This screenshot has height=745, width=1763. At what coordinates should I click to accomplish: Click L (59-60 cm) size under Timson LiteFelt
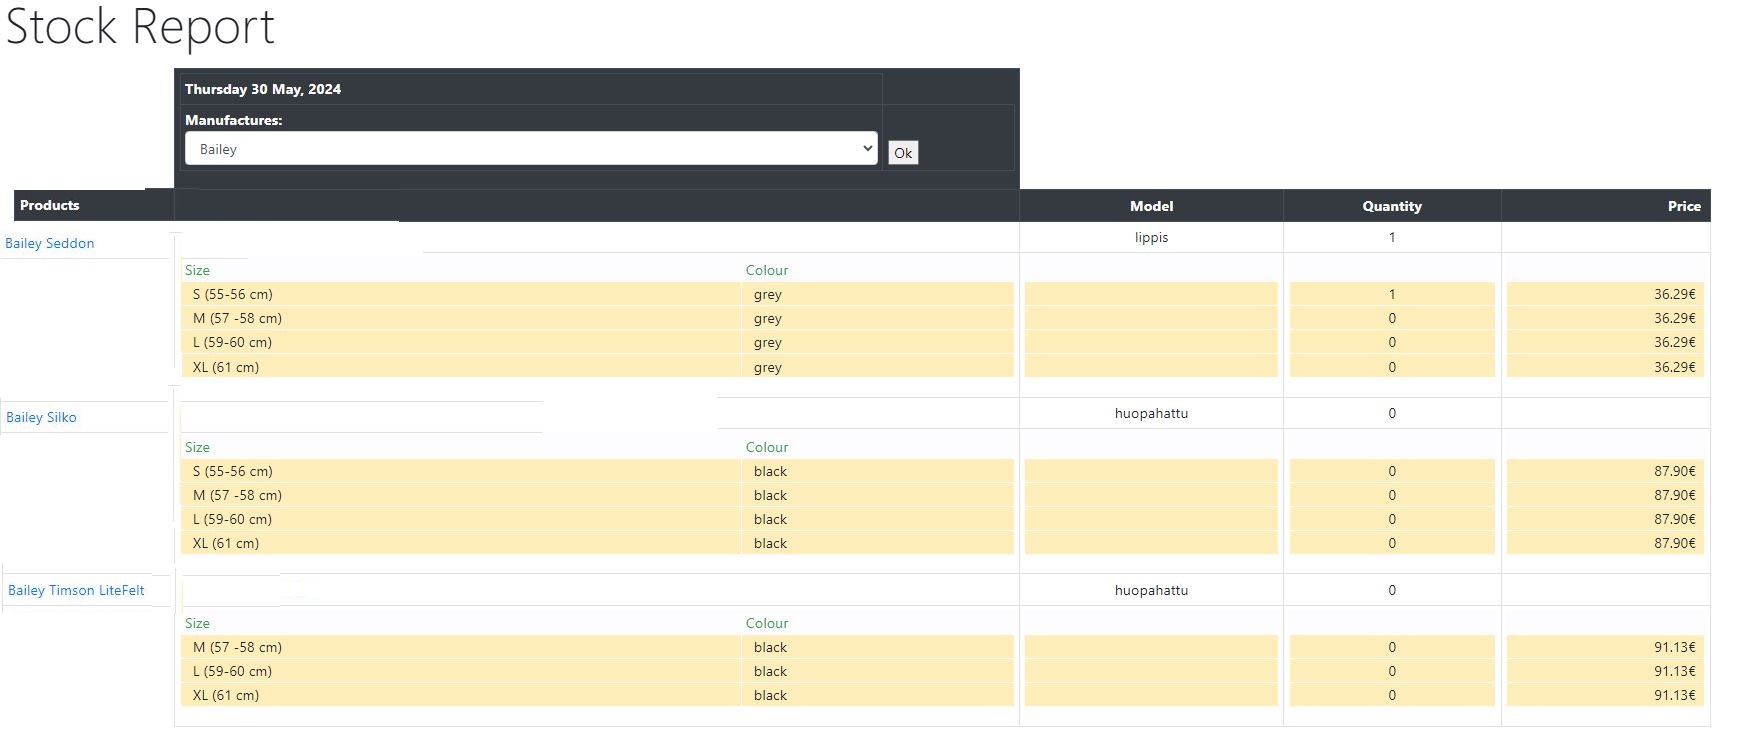click(232, 671)
